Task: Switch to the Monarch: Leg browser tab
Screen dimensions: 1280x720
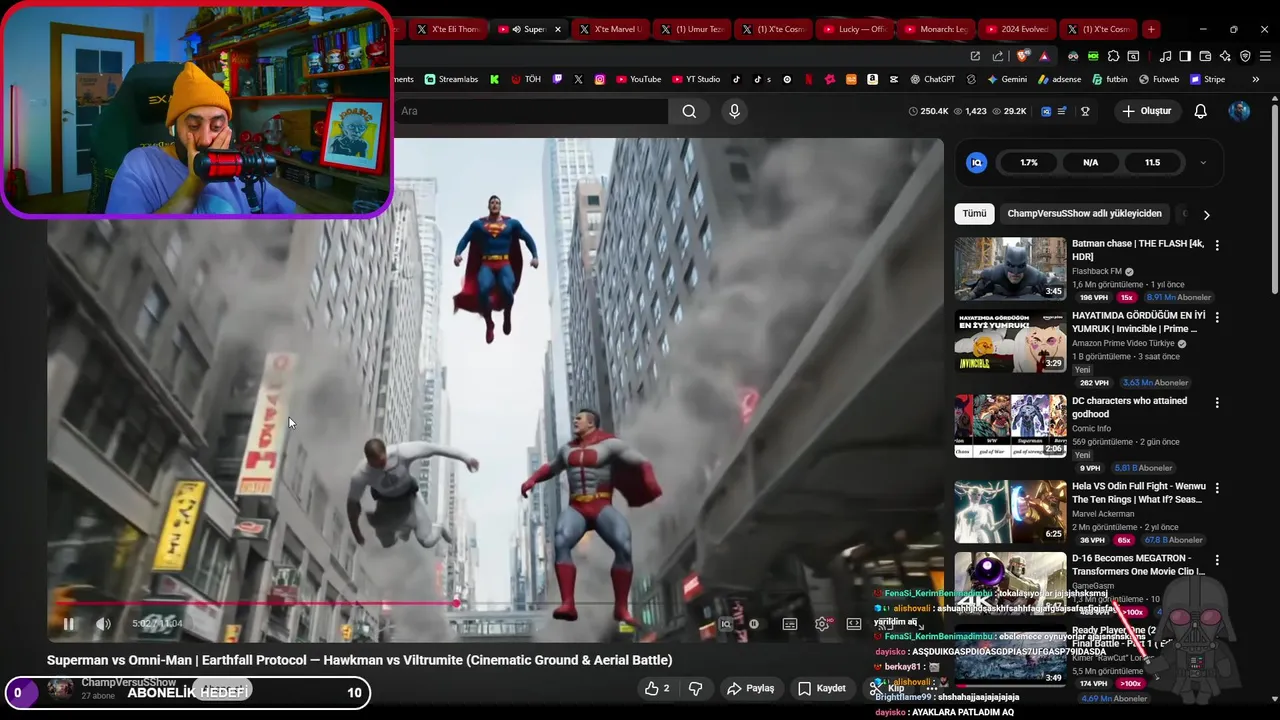Action: (936, 29)
